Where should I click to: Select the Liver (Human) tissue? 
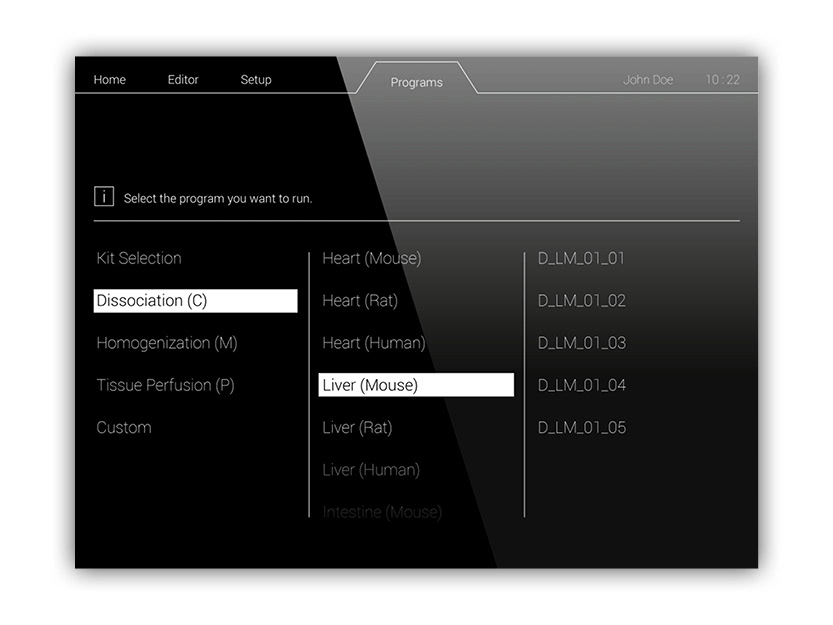click(371, 470)
